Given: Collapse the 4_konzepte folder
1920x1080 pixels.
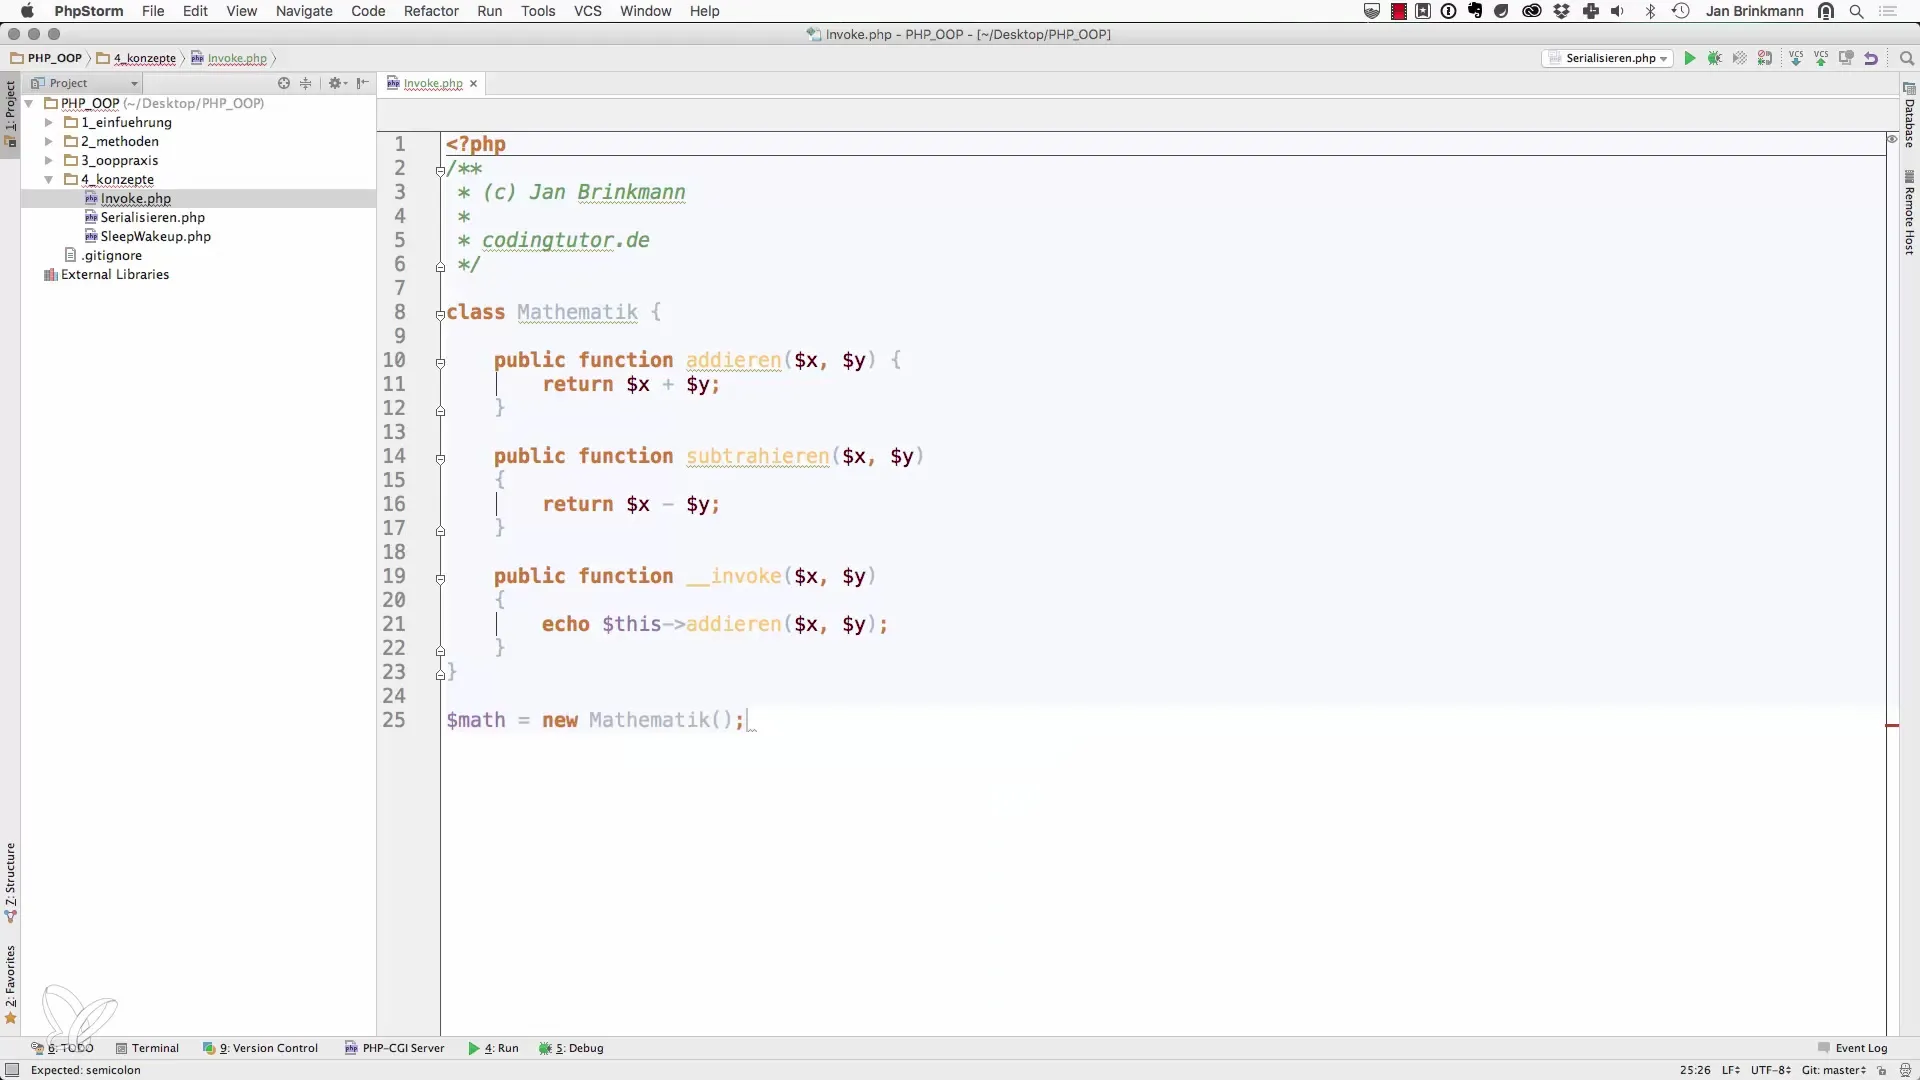Looking at the screenshot, I should click(x=48, y=179).
